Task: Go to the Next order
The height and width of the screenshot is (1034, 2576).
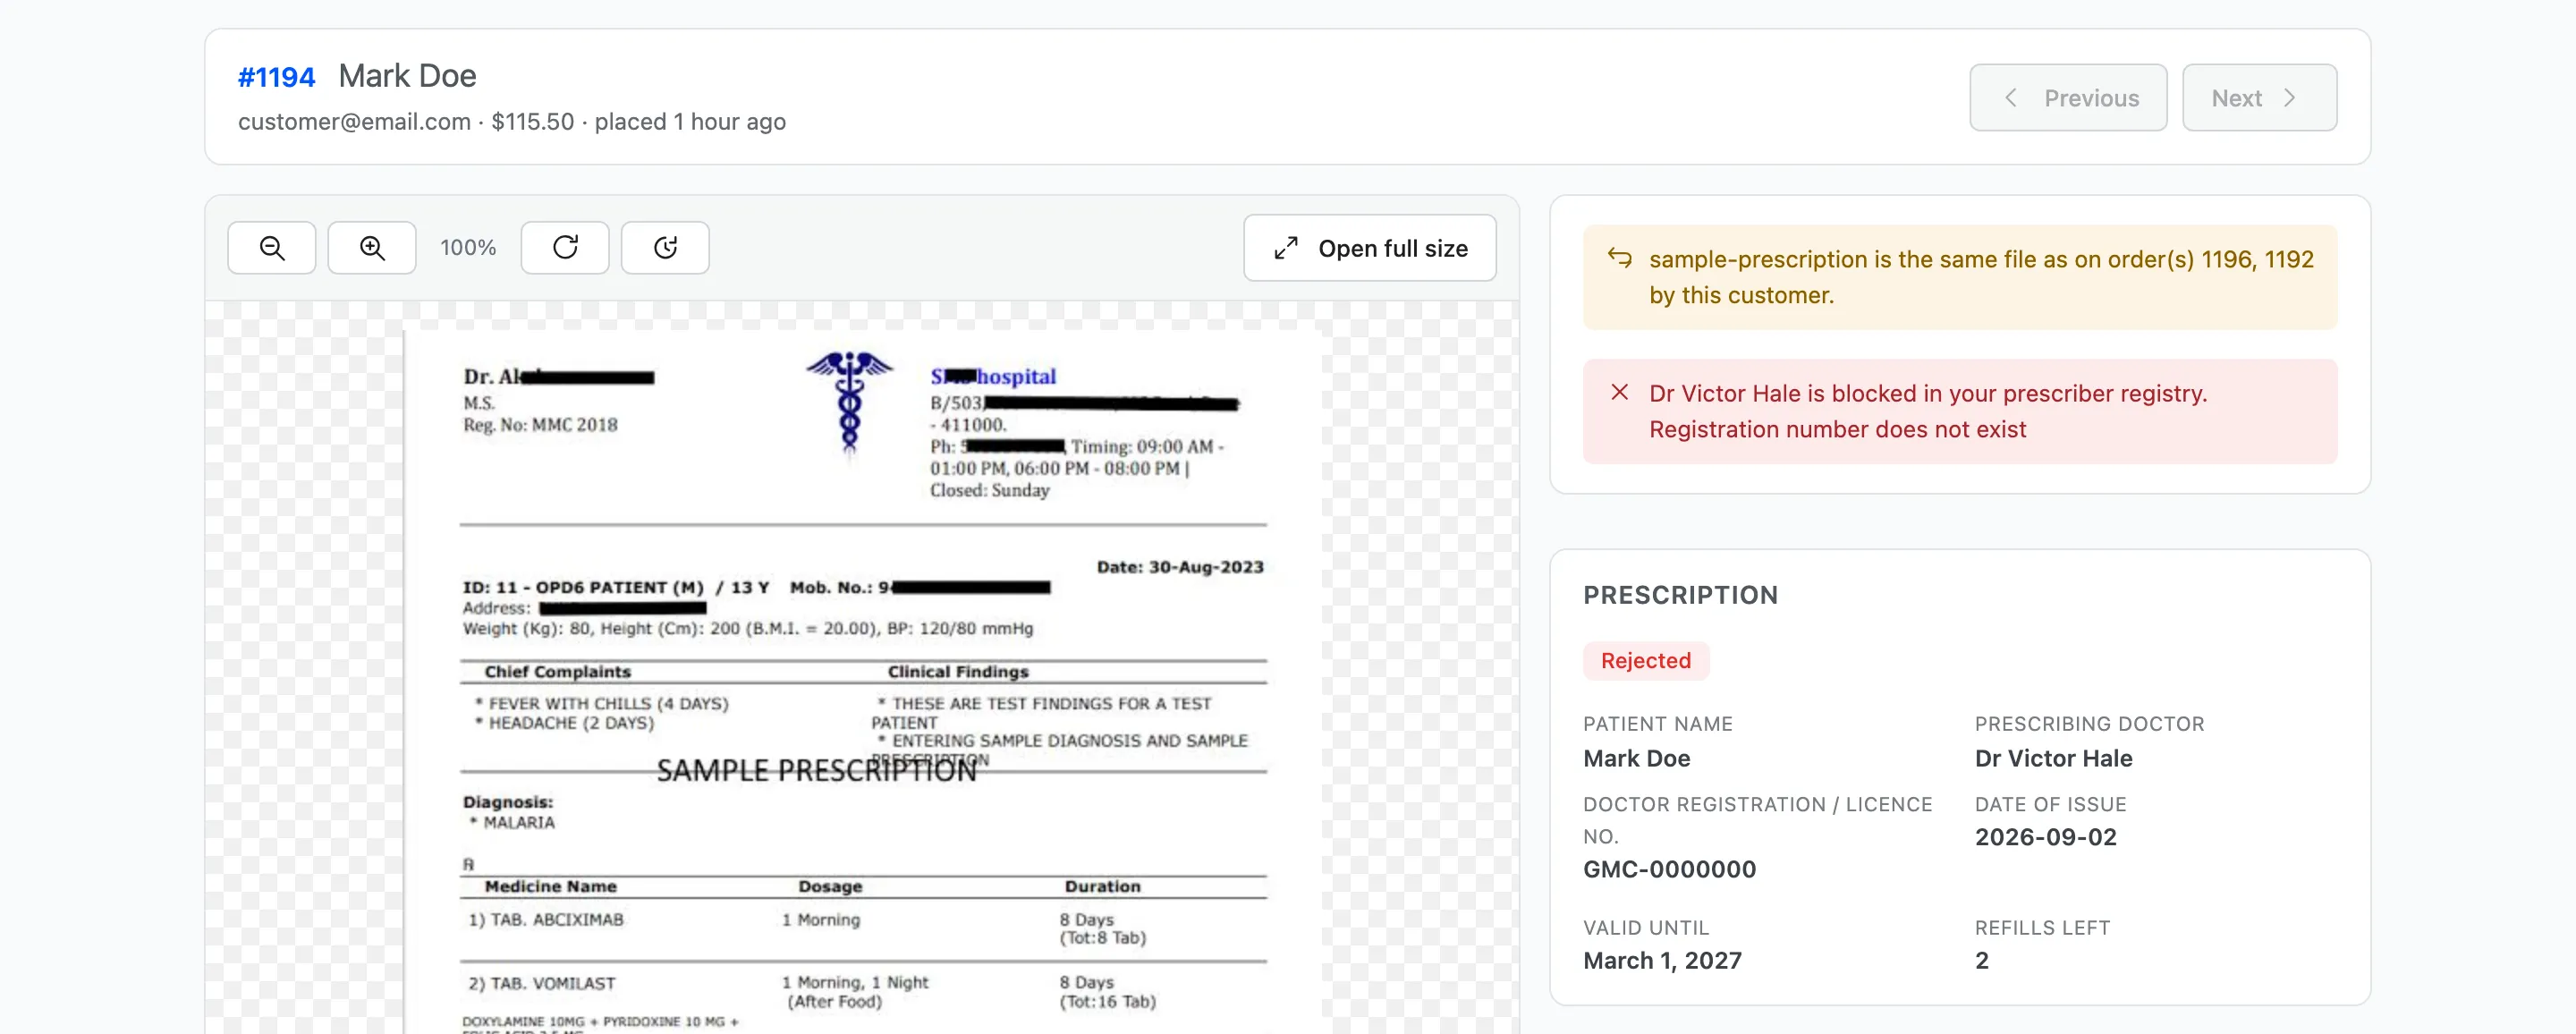Action: [2259, 97]
